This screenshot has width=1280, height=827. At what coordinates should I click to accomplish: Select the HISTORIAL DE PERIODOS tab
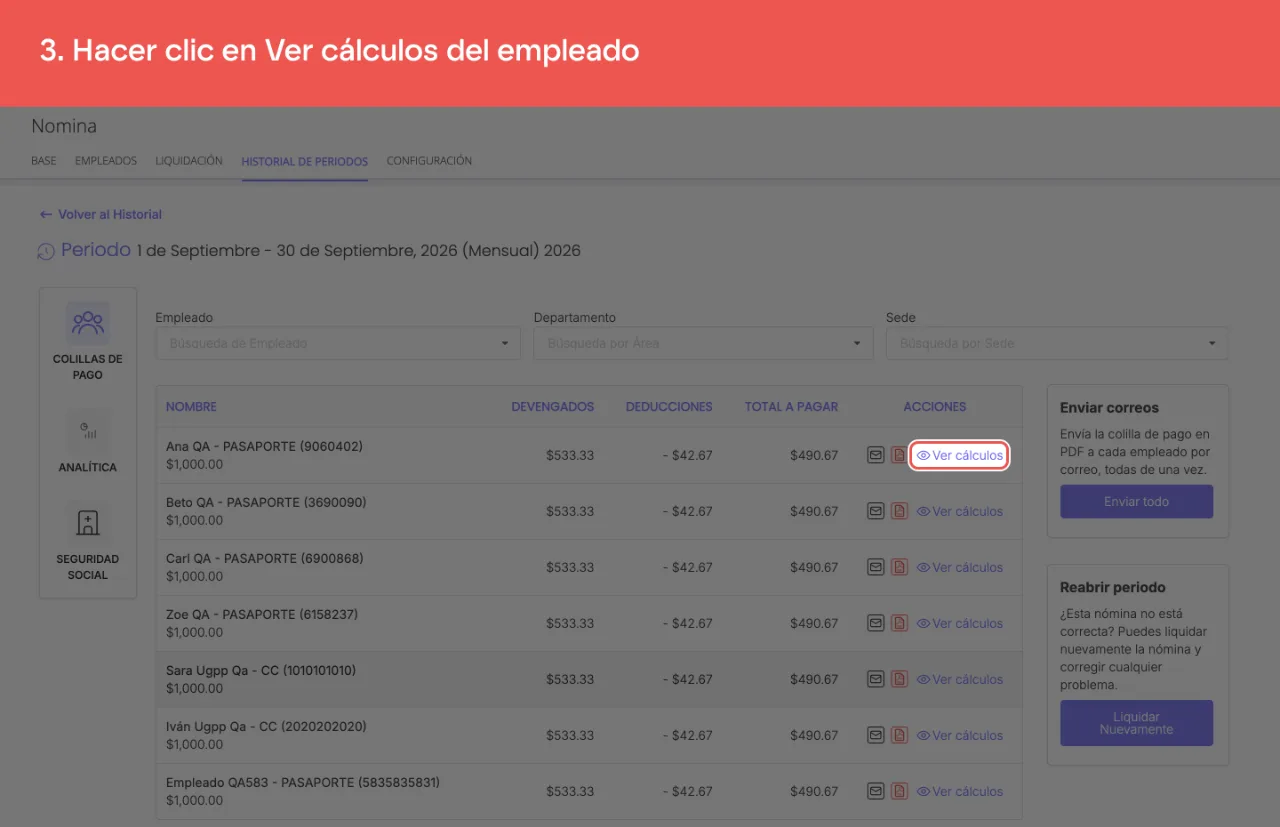coord(305,161)
